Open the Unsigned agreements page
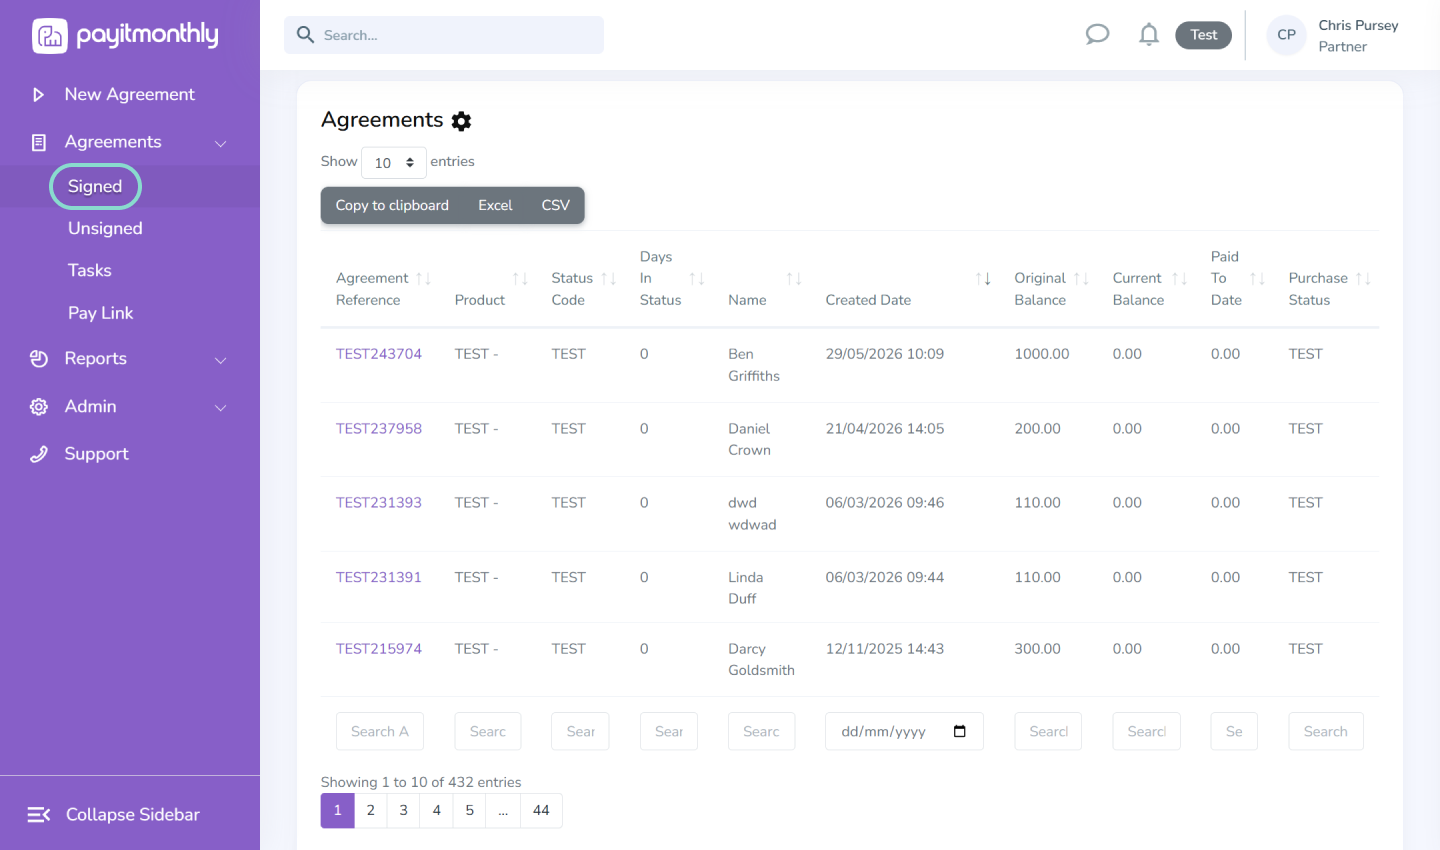This screenshot has width=1440, height=850. 105,229
